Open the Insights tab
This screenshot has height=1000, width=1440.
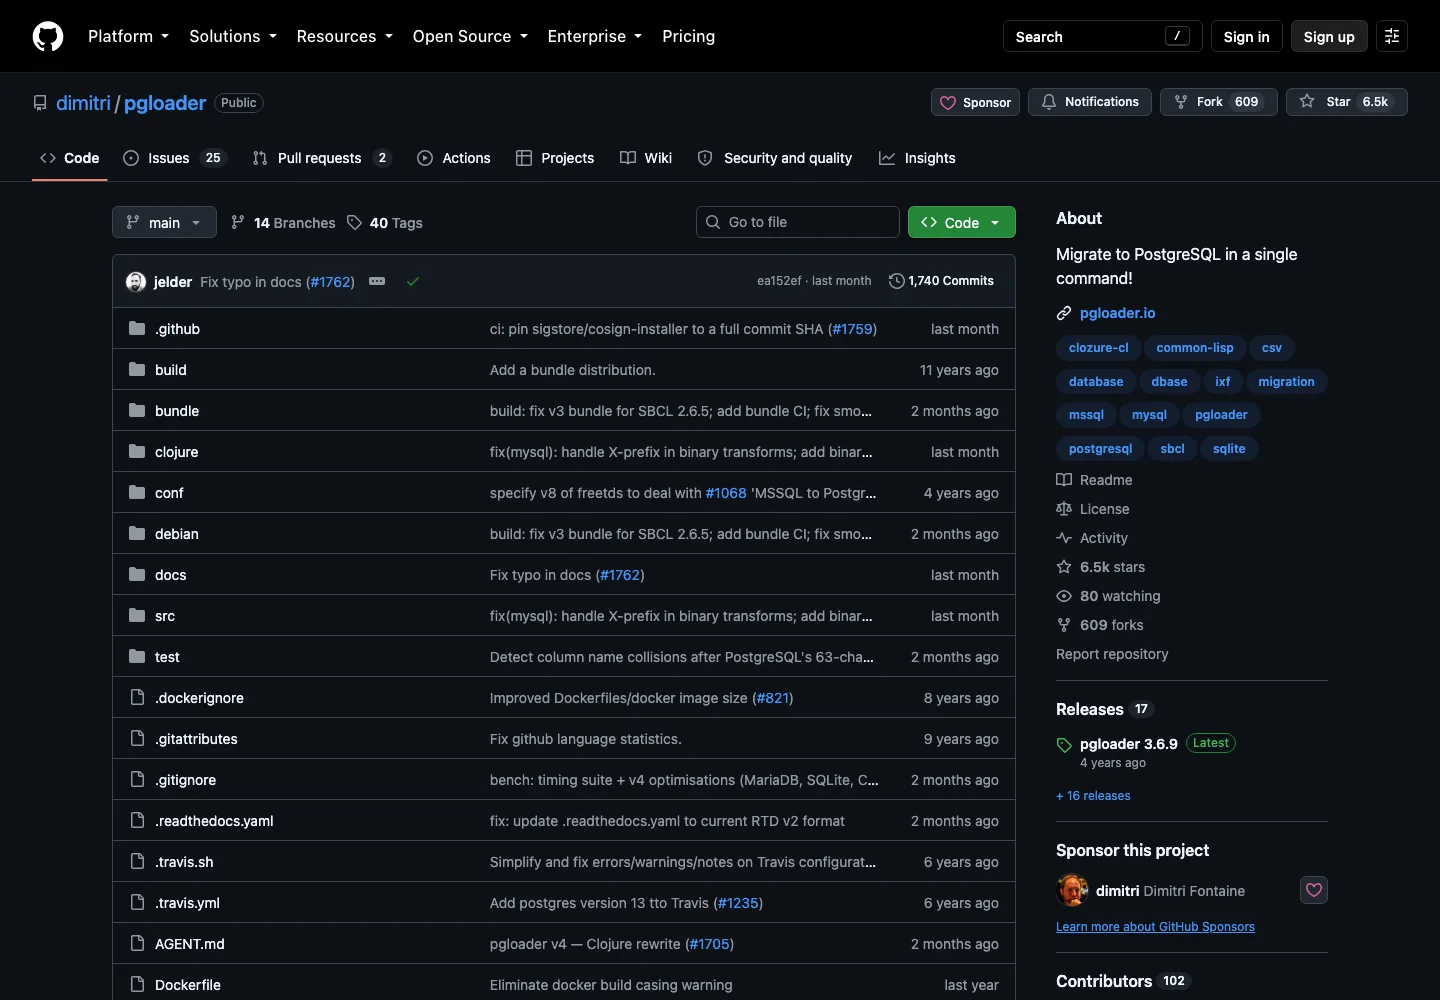(x=917, y=158)
